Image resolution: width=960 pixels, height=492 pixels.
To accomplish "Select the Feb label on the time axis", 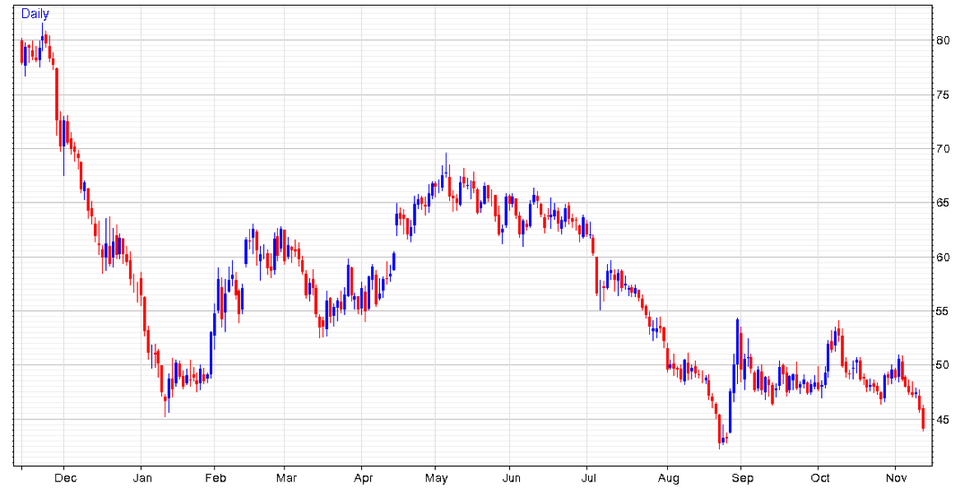I will click(x=216, y=478).
